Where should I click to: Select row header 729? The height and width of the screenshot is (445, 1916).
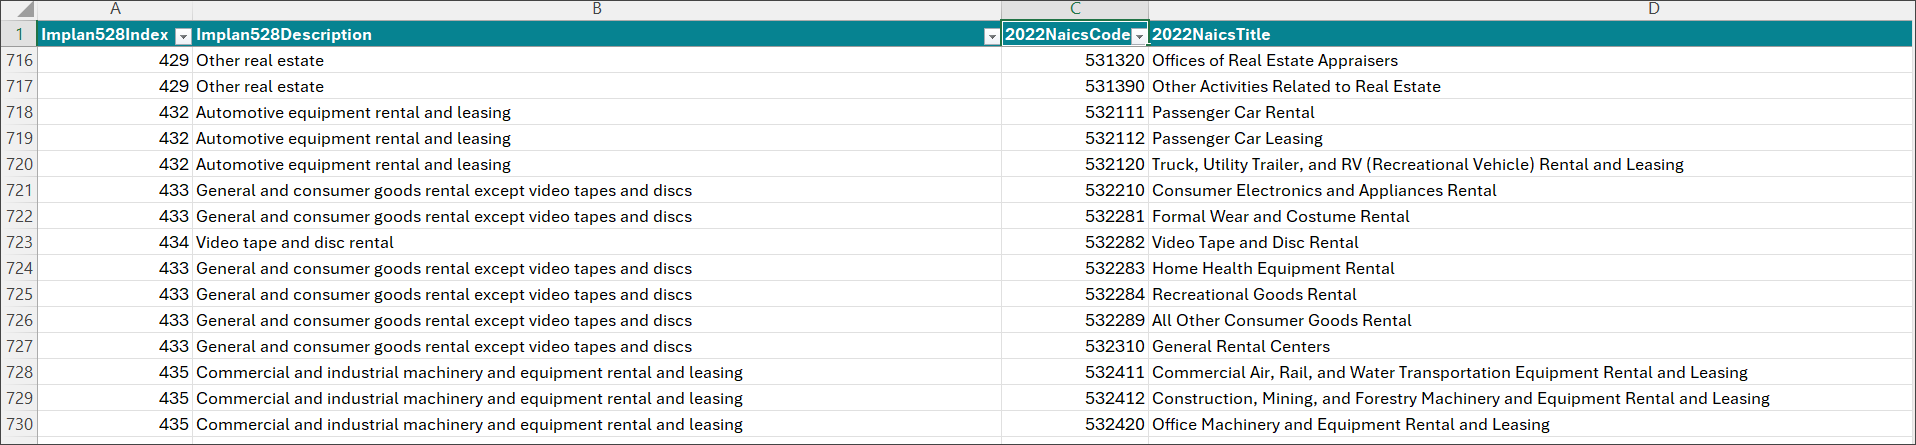tap(19, 398)
